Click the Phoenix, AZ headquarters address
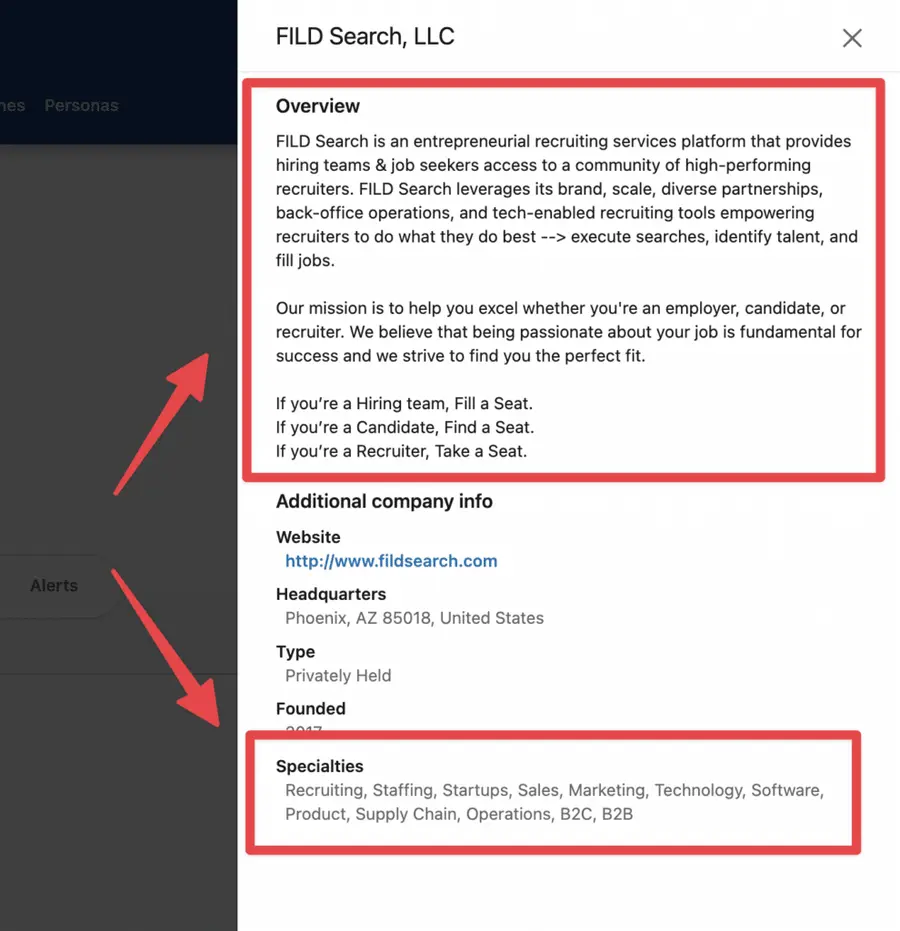900x931 pixels. pyautogui.click(x=414, y=618)
